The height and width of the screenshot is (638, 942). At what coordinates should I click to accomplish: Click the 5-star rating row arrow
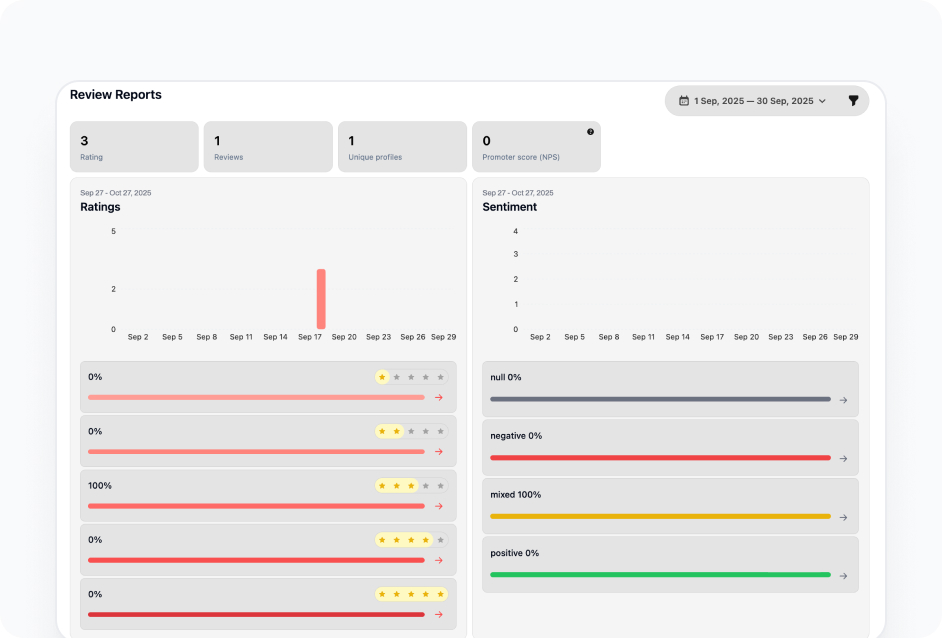point(438,614)
